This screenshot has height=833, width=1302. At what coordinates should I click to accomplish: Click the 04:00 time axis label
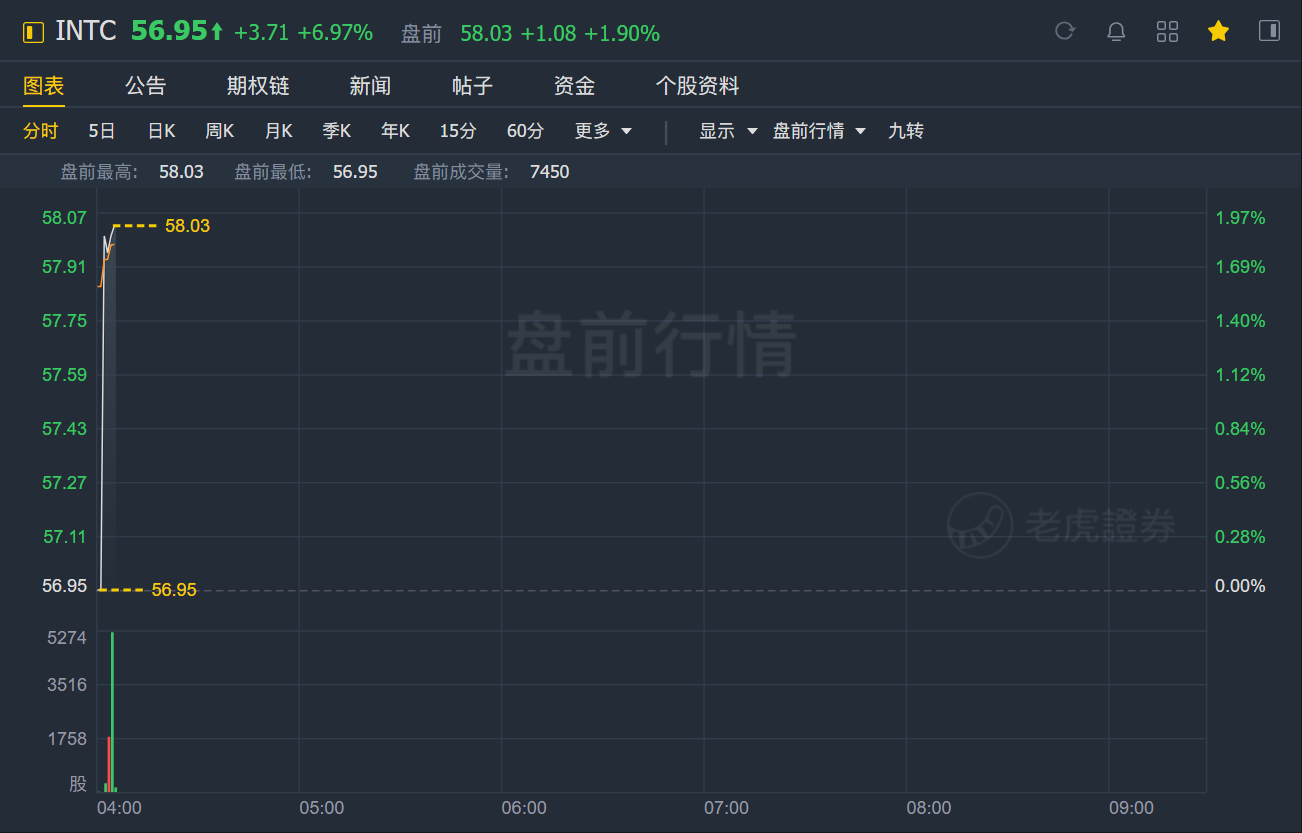tap(119, 808)
